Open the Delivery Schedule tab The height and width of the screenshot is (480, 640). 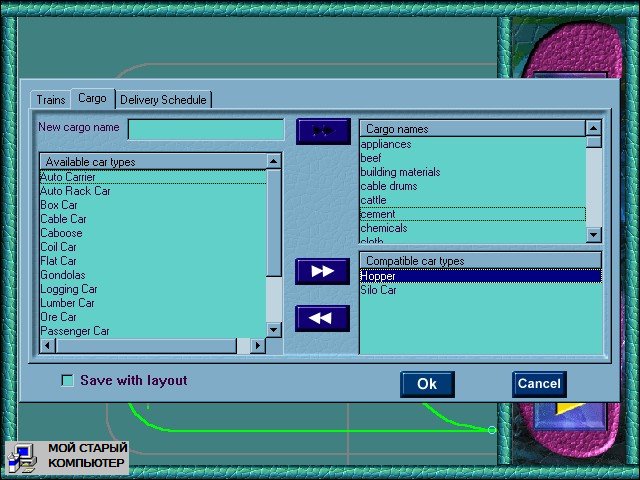click(163, 100)
